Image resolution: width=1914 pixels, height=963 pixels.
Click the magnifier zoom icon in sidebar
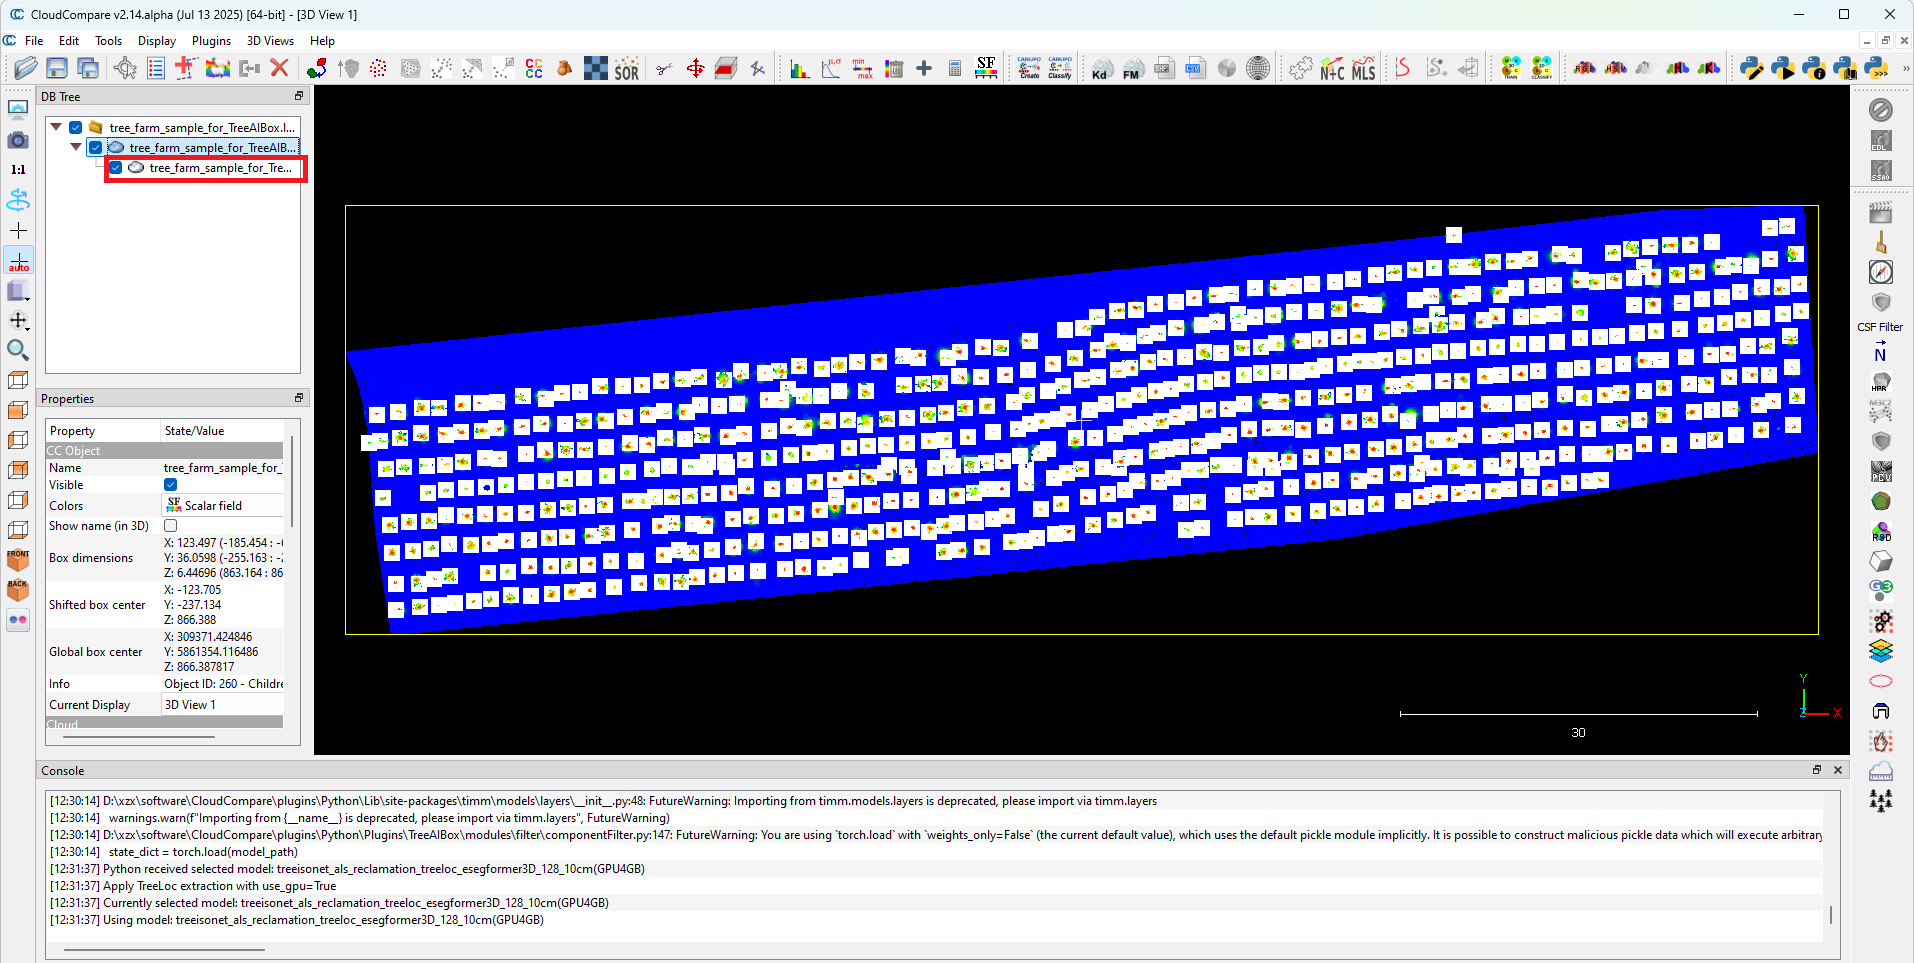tap(18, 350)
